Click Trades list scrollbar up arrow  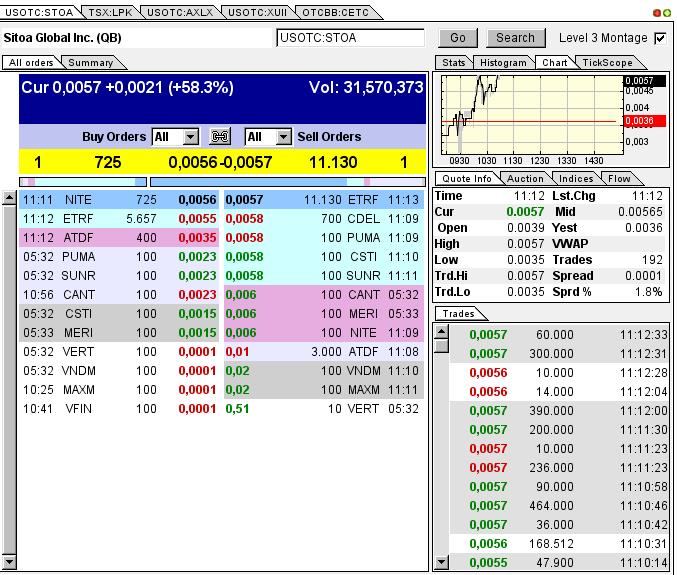tap(441, 332)
